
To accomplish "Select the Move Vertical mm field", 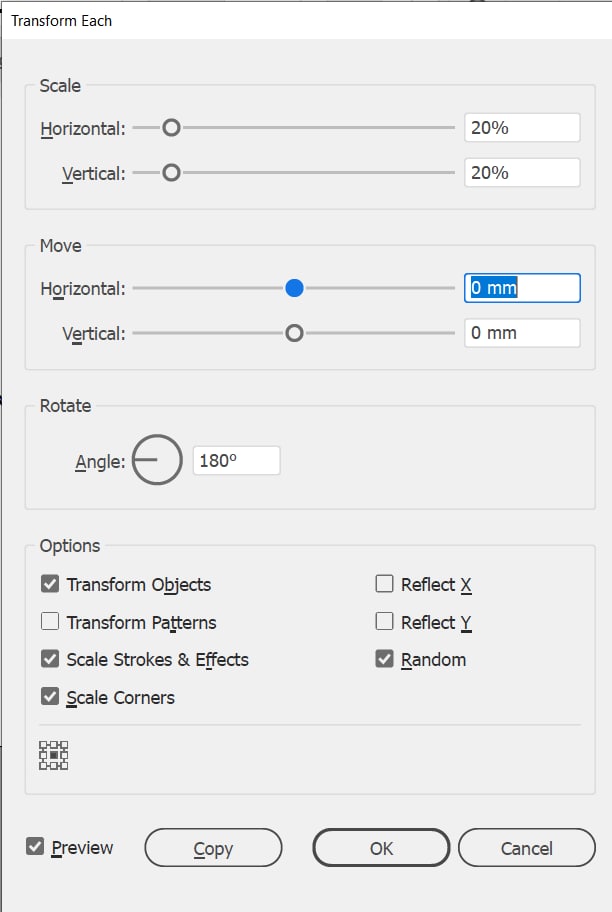I will point(522,333).
